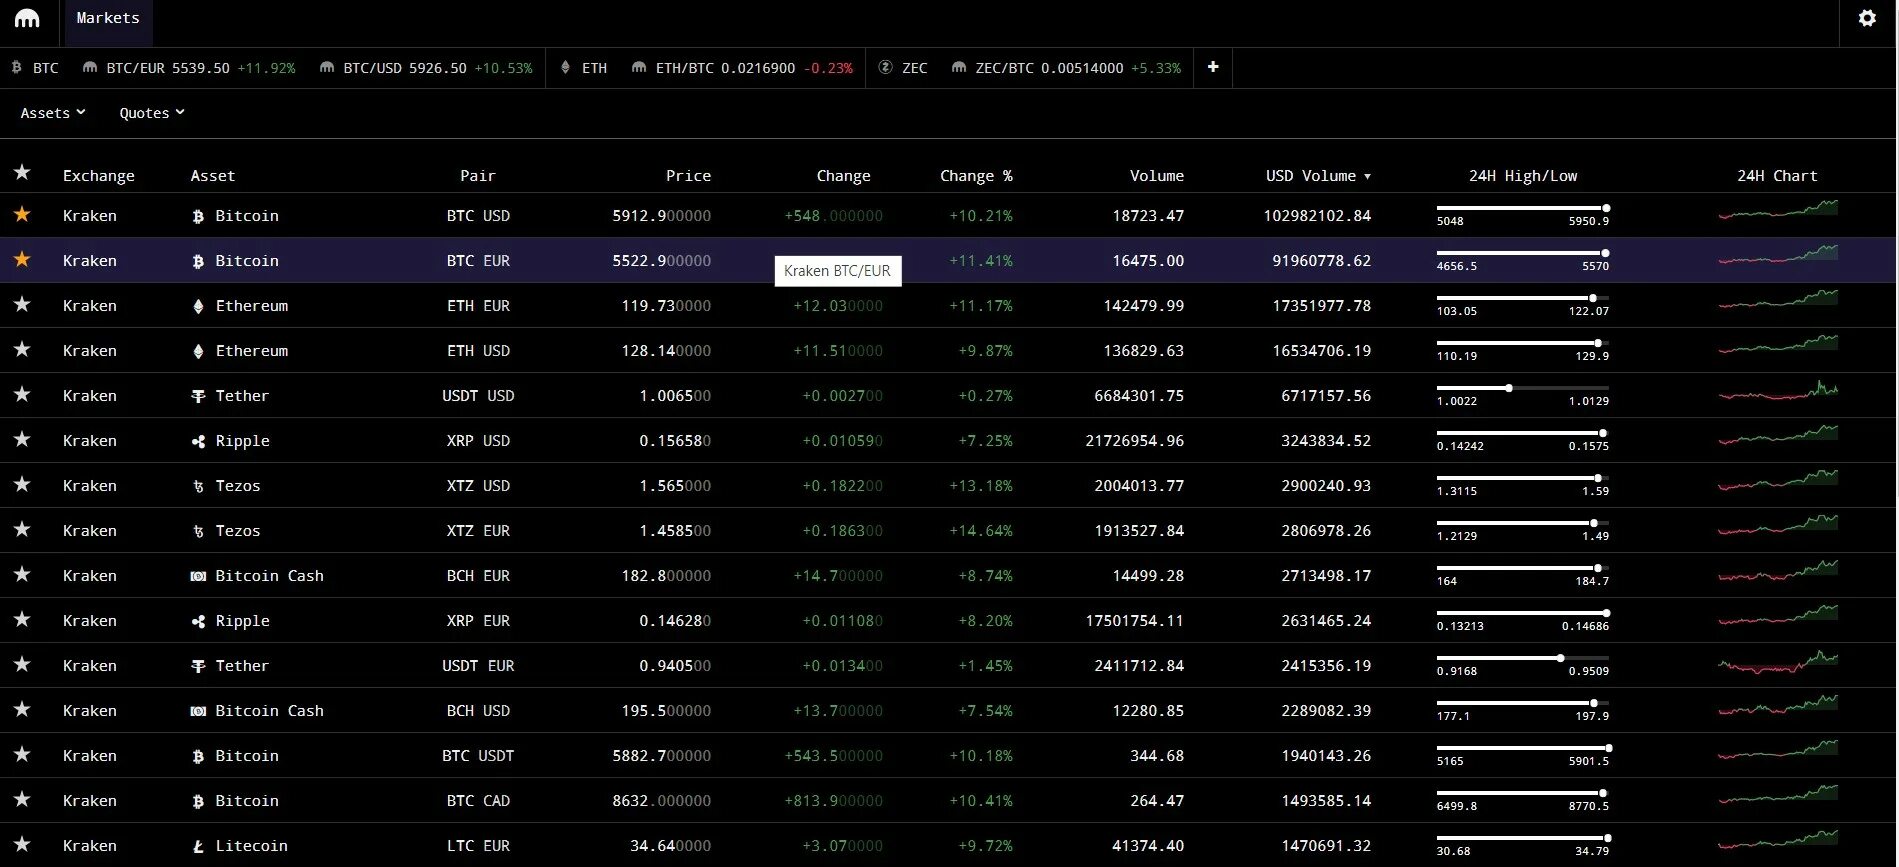Viewport: 1899px width, 867px height.
Task: Click Tether icon in USDT USD row
Action: [x=198, y=396]
